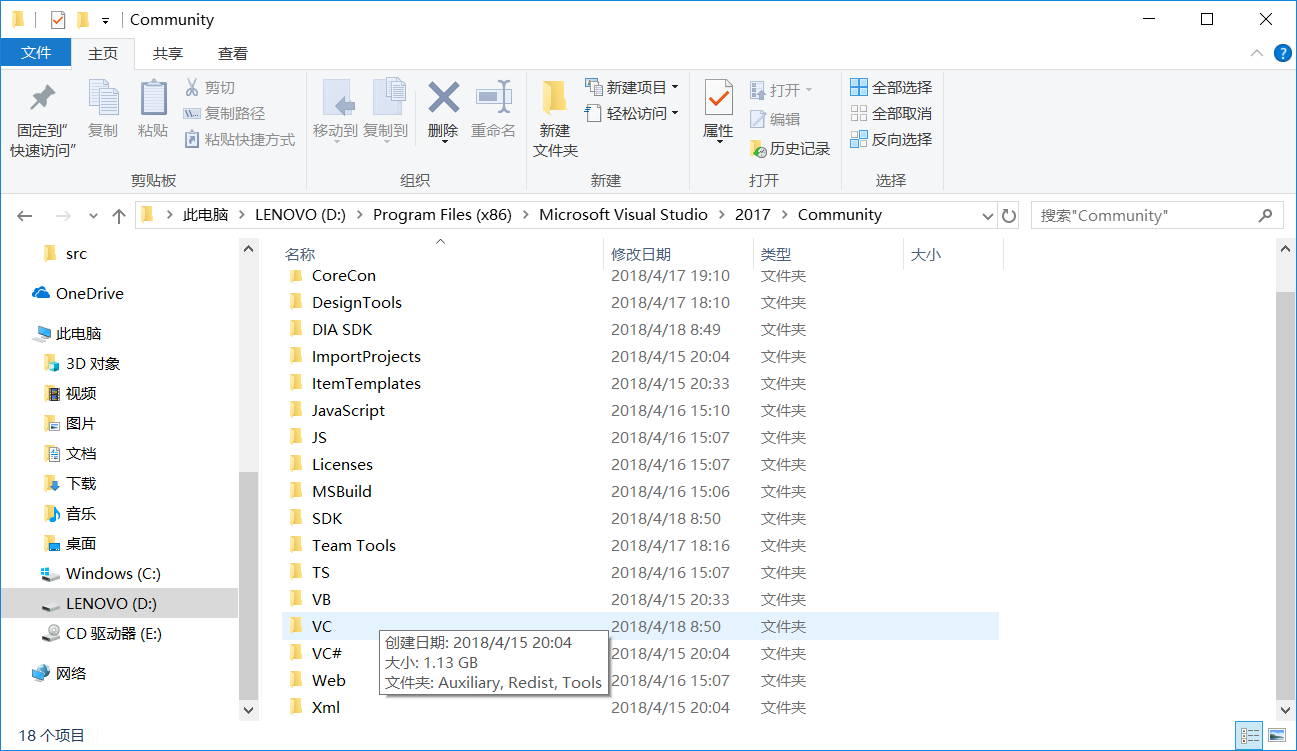Open Quick Access Toolbar customize dropdown

coord(105,20)
